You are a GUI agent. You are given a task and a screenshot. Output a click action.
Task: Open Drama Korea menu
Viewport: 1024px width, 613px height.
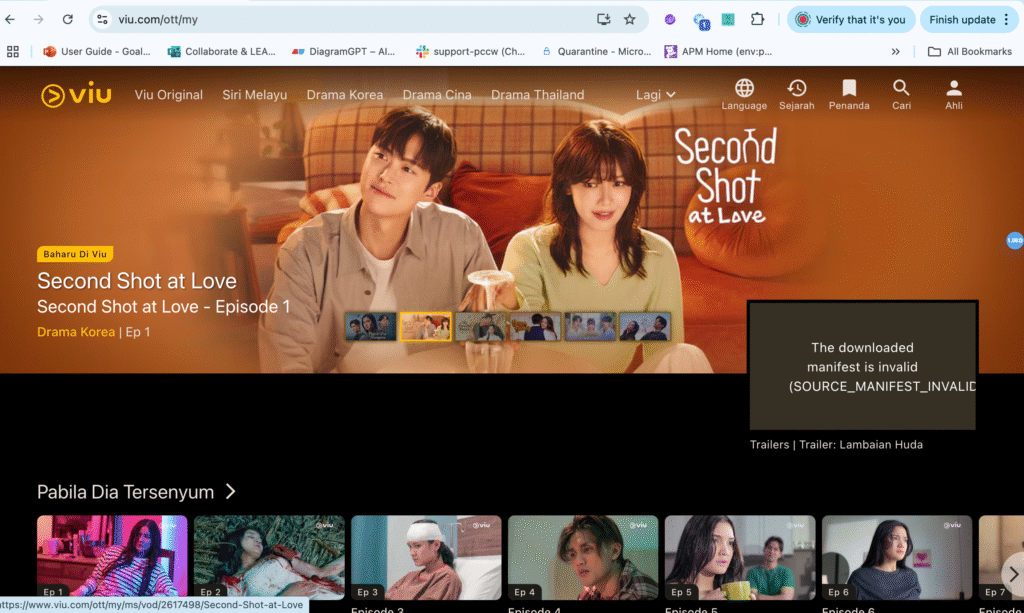(345, 95)
